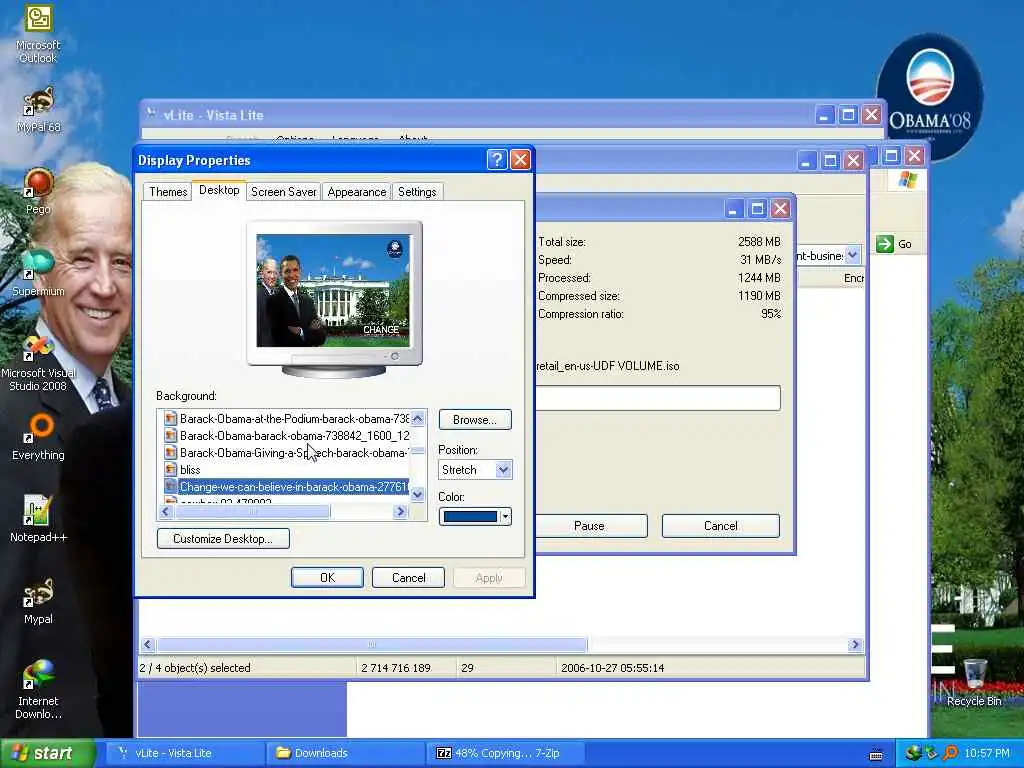
Task: Select the bliss wallpaper entry
Action: pos(286,470)
